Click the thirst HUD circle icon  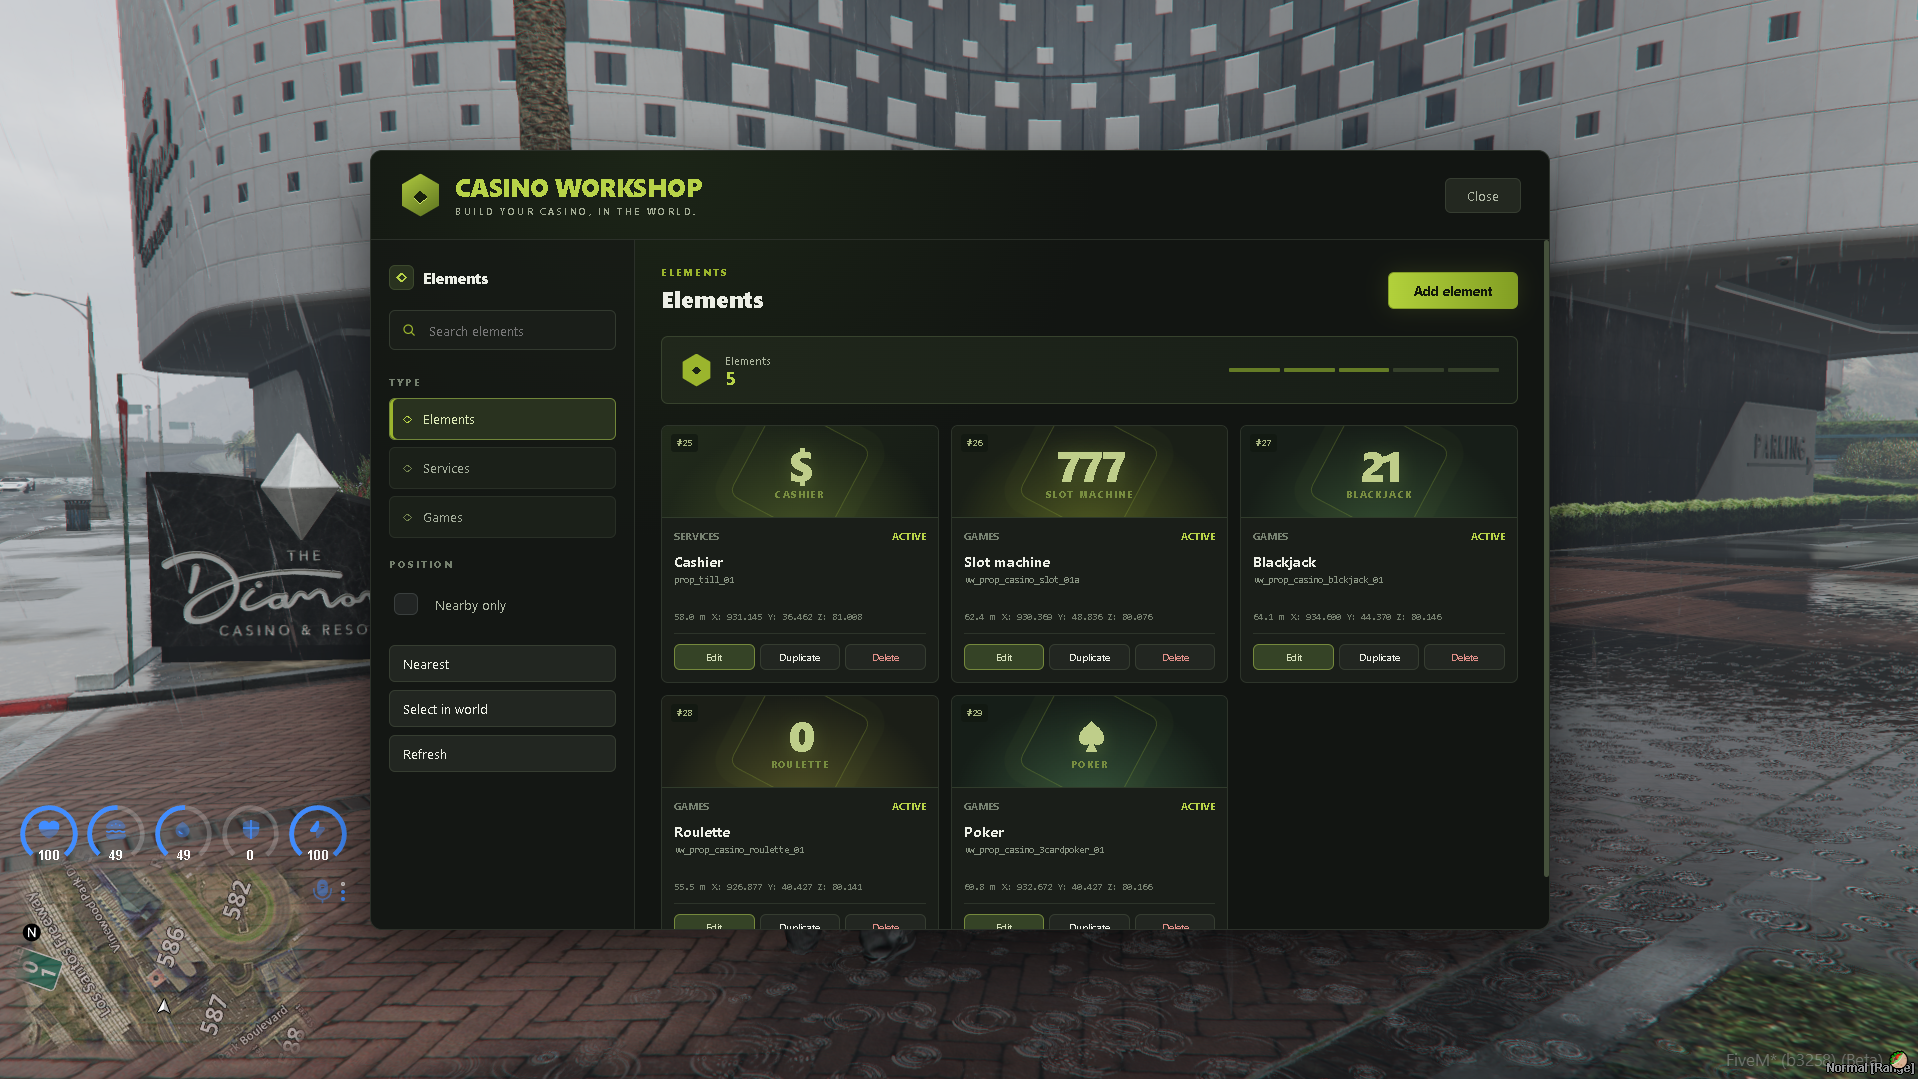[x=183, y=832]
